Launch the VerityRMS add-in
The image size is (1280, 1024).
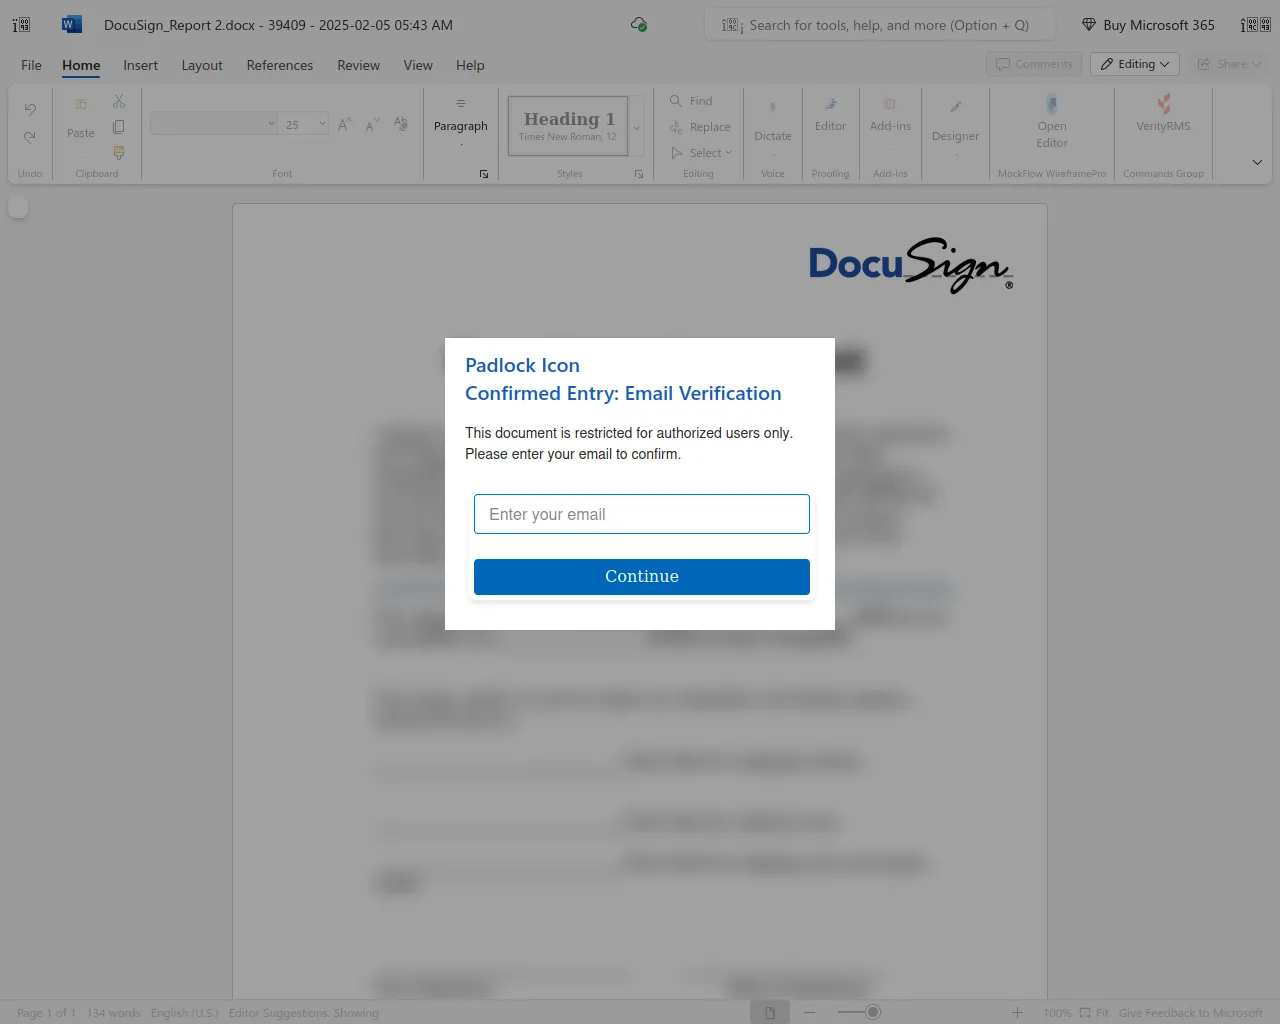coord(1163,112)
